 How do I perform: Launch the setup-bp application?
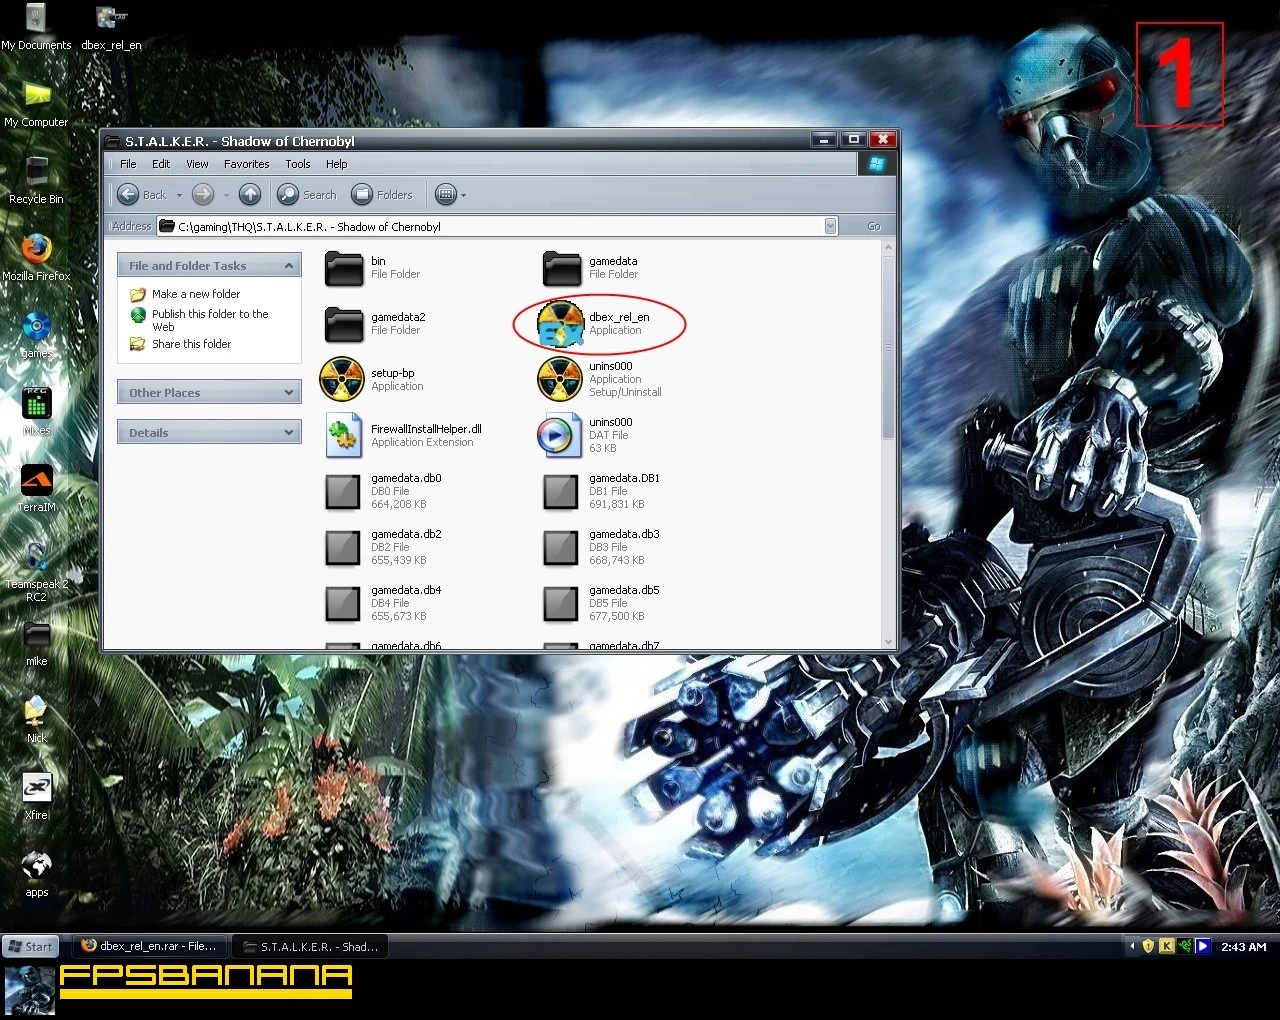(x=342, y=380)
